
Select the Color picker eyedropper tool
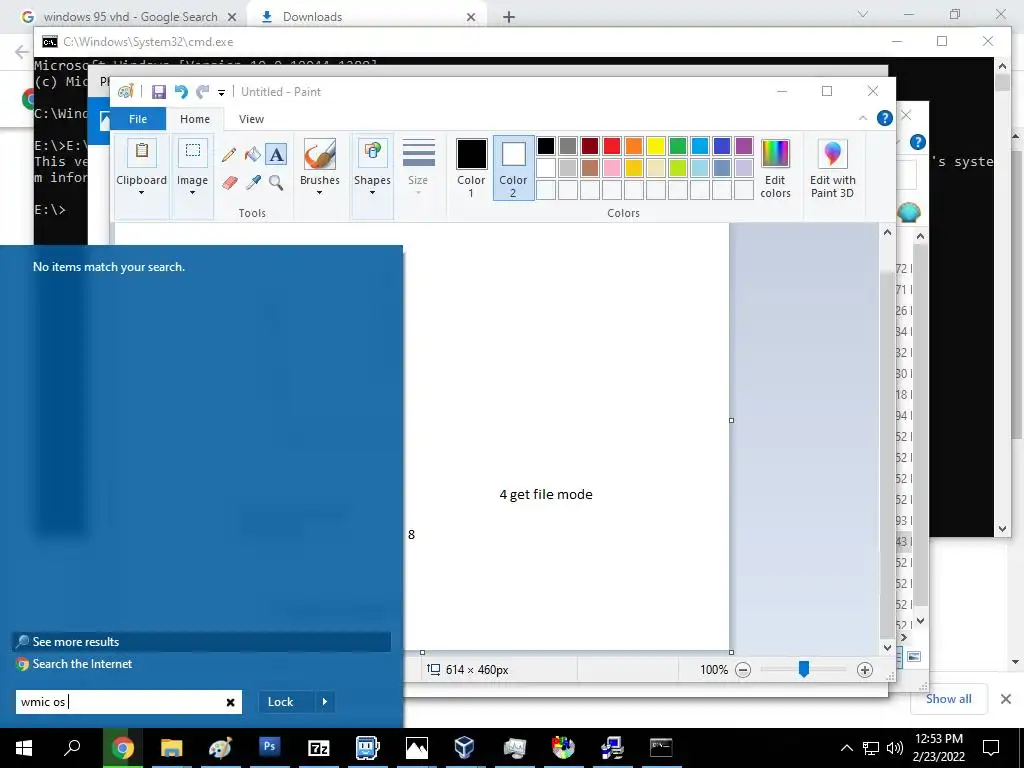point(253,182)
